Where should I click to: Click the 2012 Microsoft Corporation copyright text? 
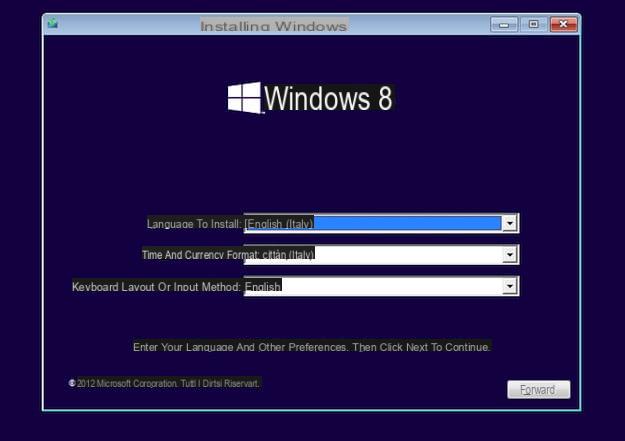tap(164, 384)
